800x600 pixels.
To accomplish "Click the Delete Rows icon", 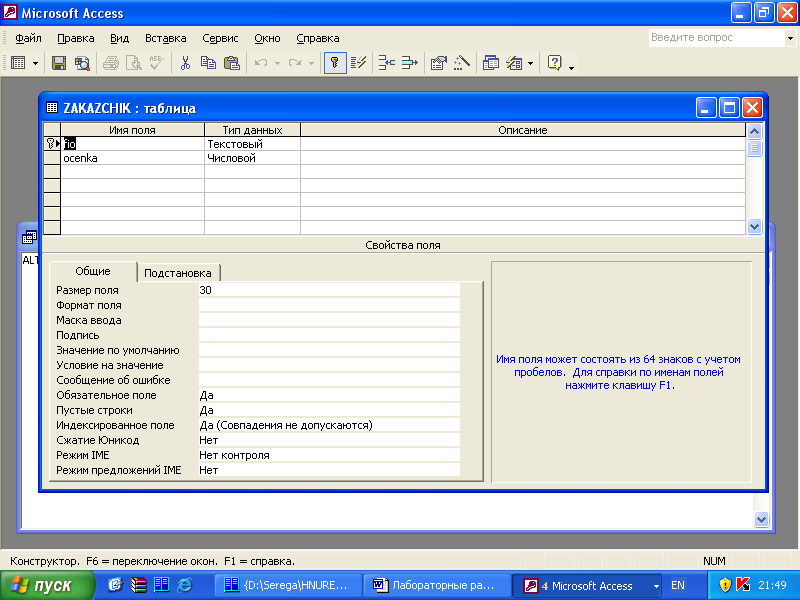I will coord(410,63).
